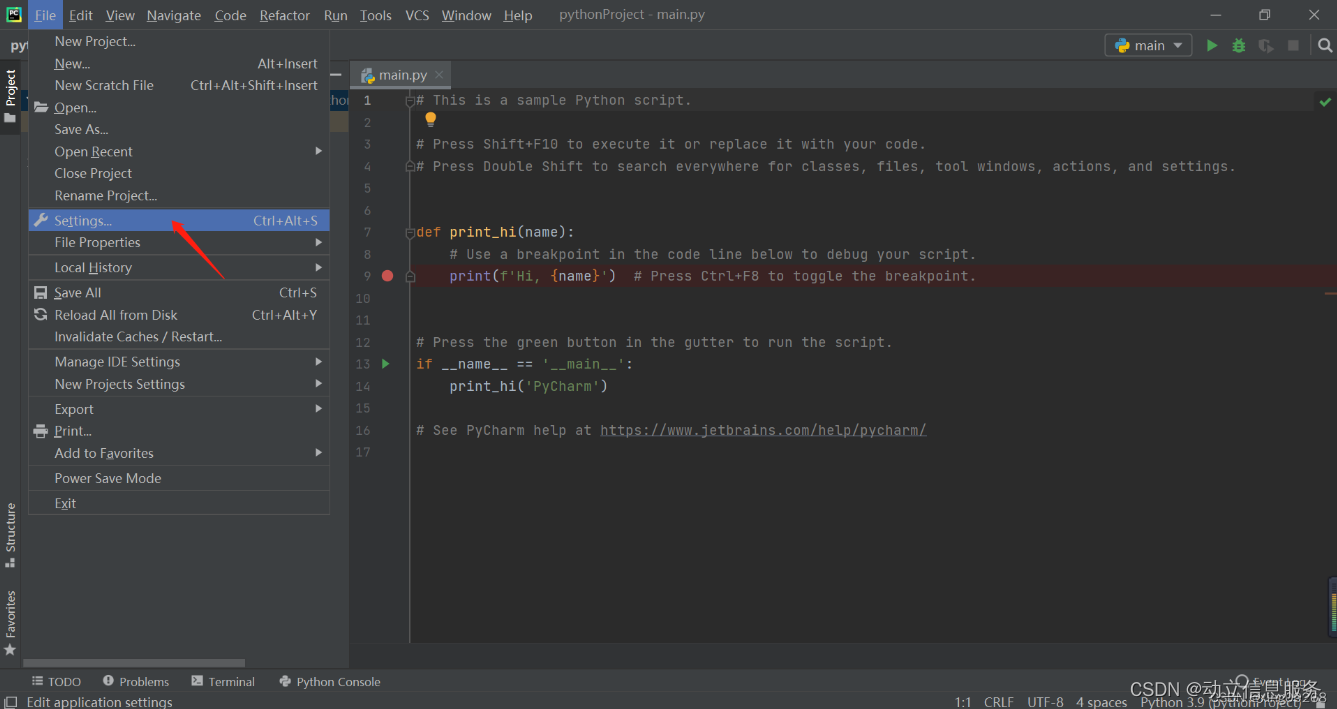This screenshot has height=709, width=1337.
Task: Expand the New Projects Settings submenu
Action: 179,384
